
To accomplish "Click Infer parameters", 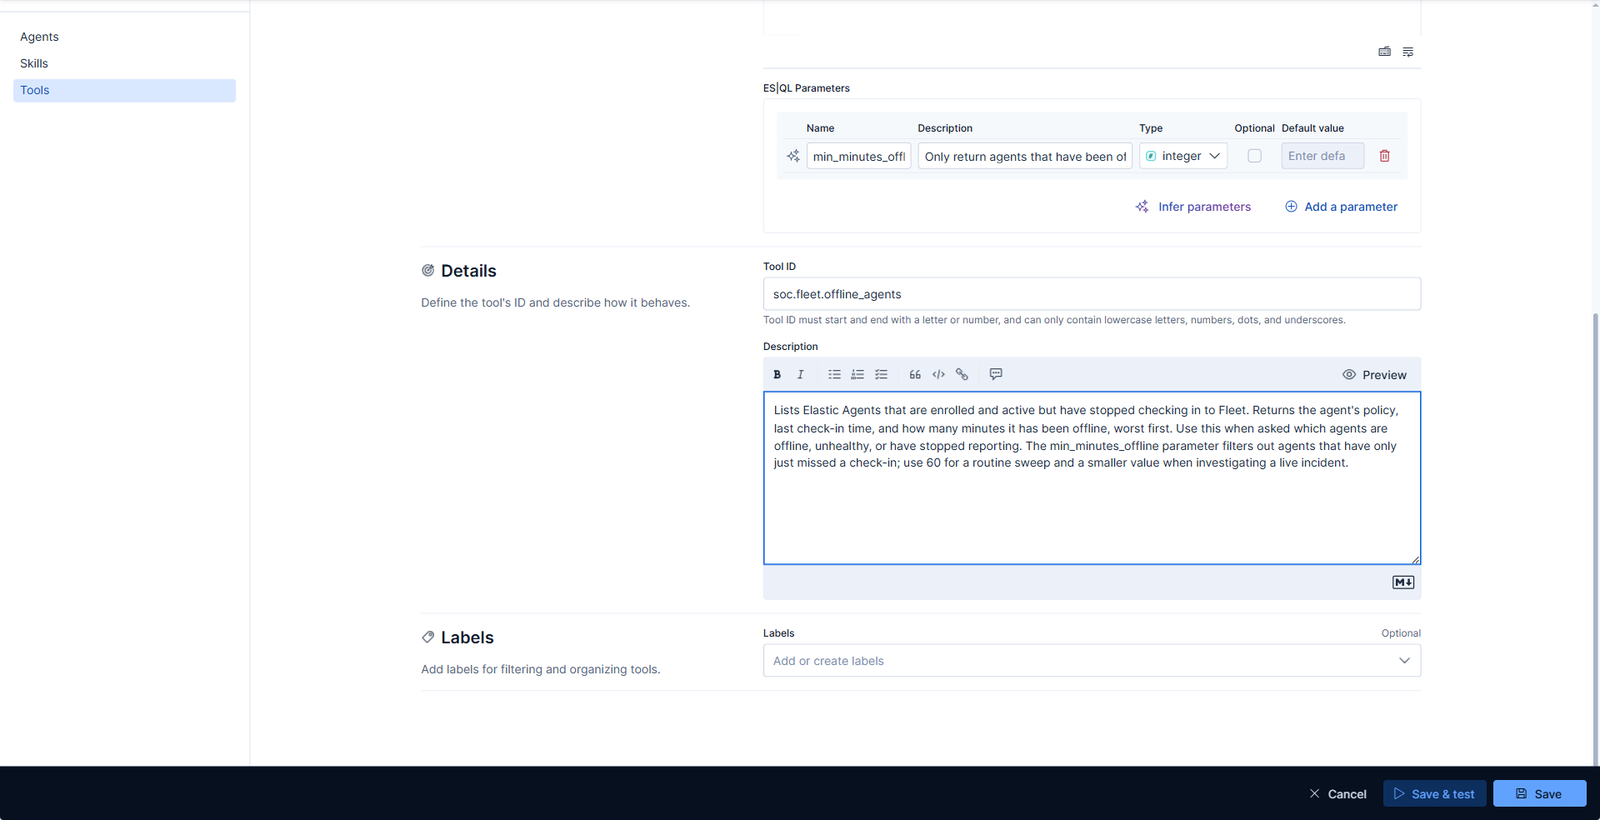I will 1193,207.
